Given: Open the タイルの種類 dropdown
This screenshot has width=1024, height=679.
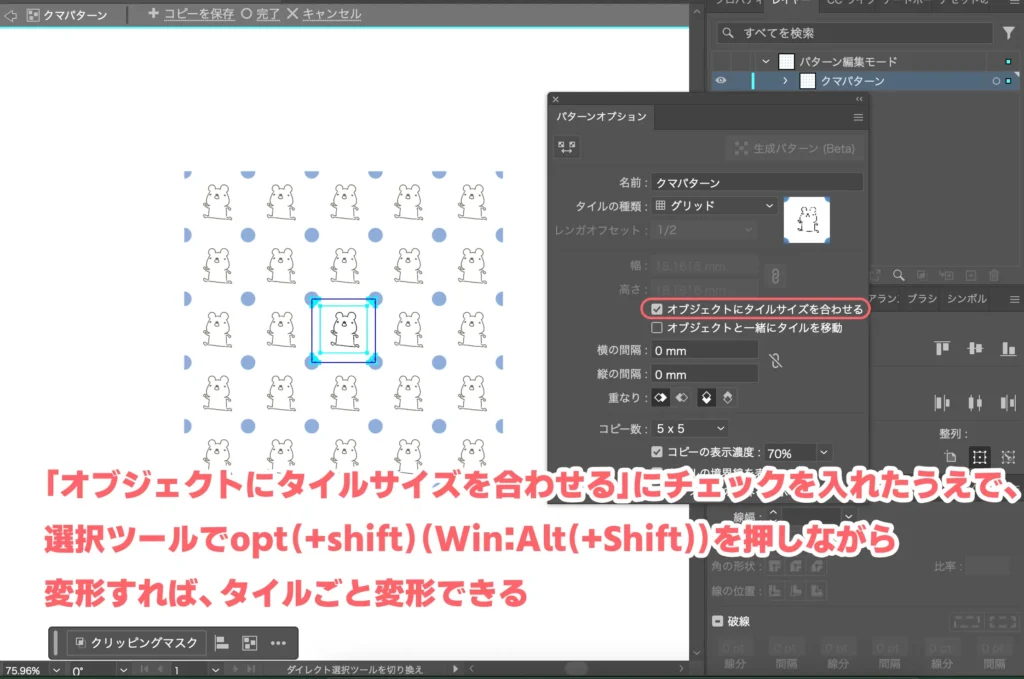Looking at the screenshot, I should pos(715,205).
